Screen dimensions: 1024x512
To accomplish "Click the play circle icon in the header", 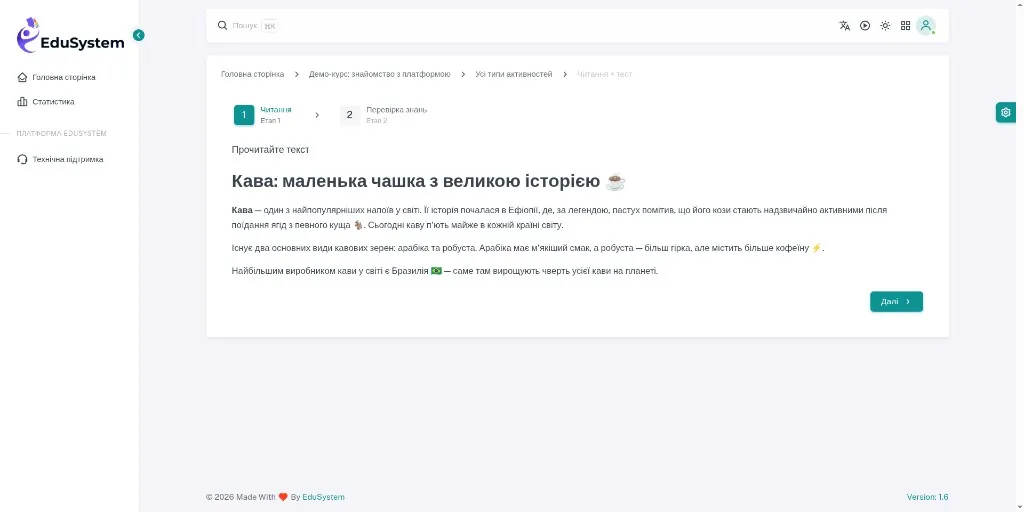I will click(865, 25).
